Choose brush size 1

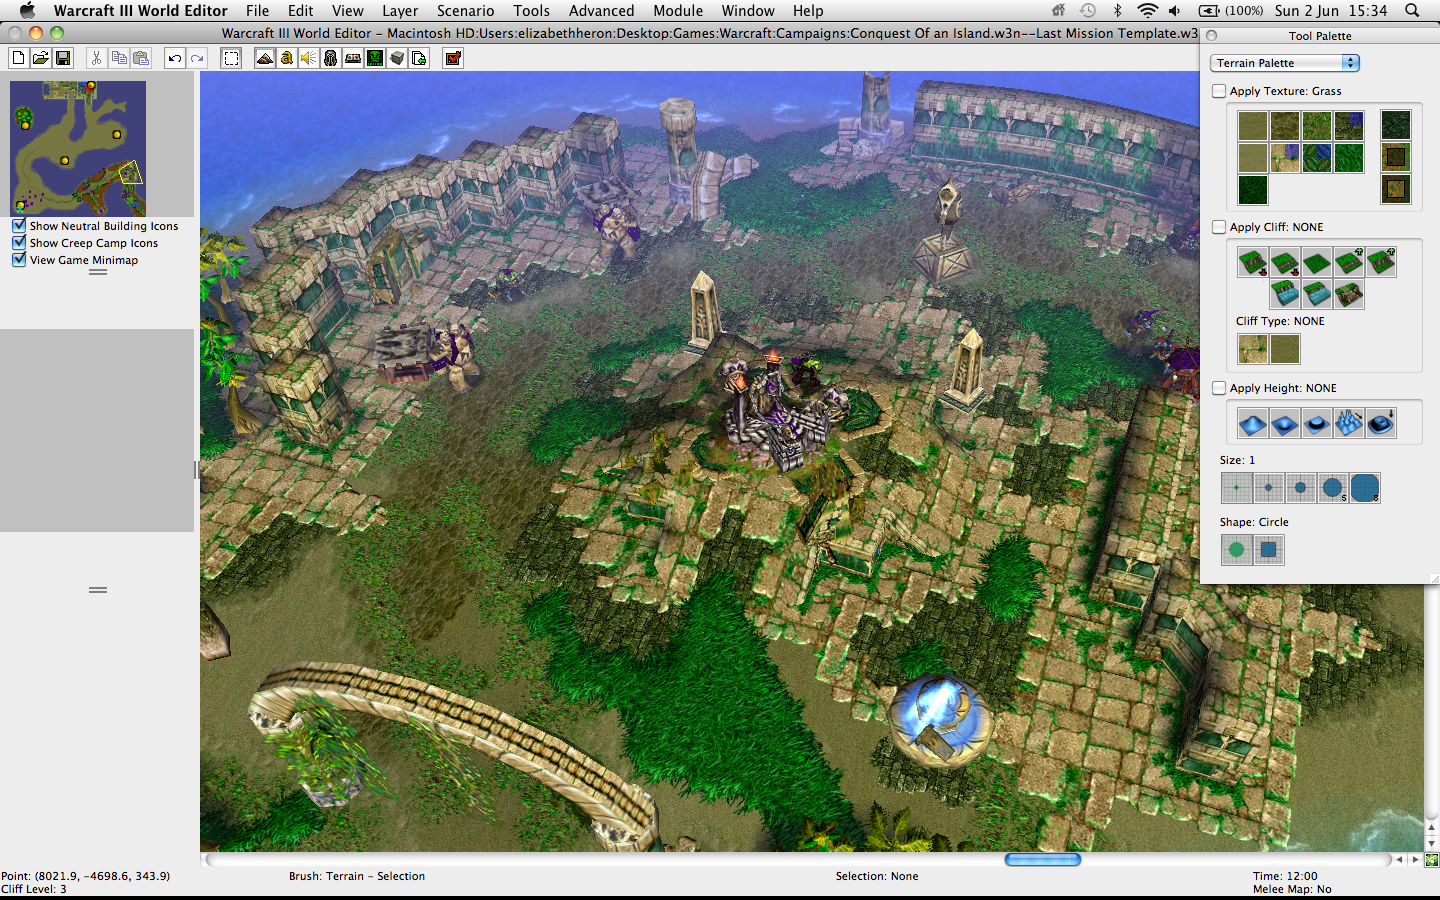tap(1237, 488)
